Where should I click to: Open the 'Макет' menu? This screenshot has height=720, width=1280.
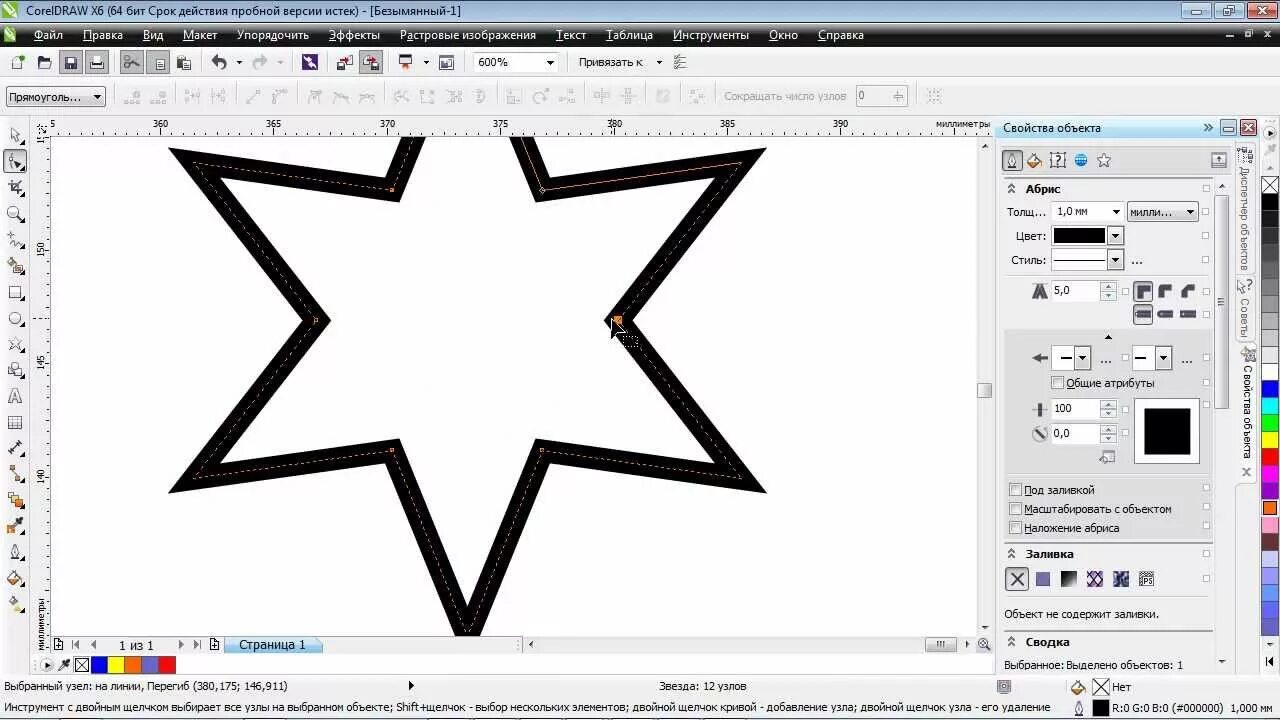[x=200, y=35]
